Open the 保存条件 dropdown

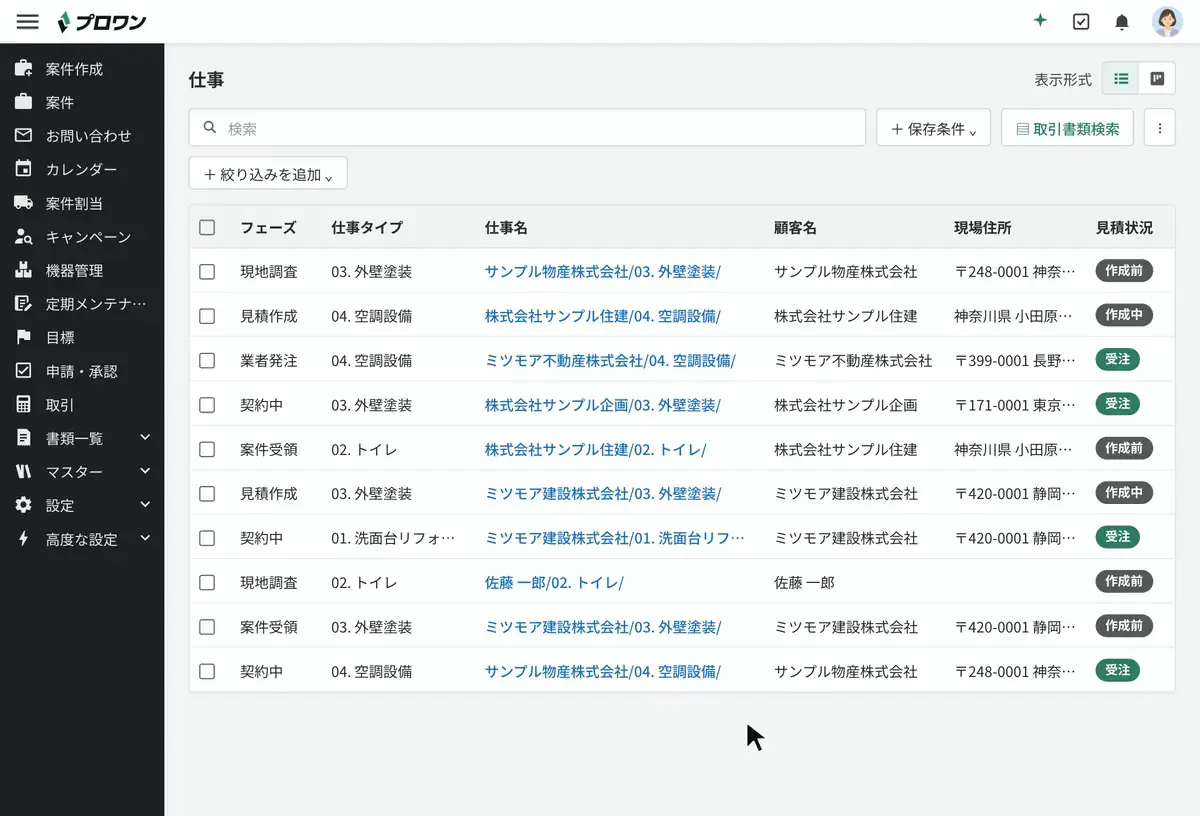[933, 128]
